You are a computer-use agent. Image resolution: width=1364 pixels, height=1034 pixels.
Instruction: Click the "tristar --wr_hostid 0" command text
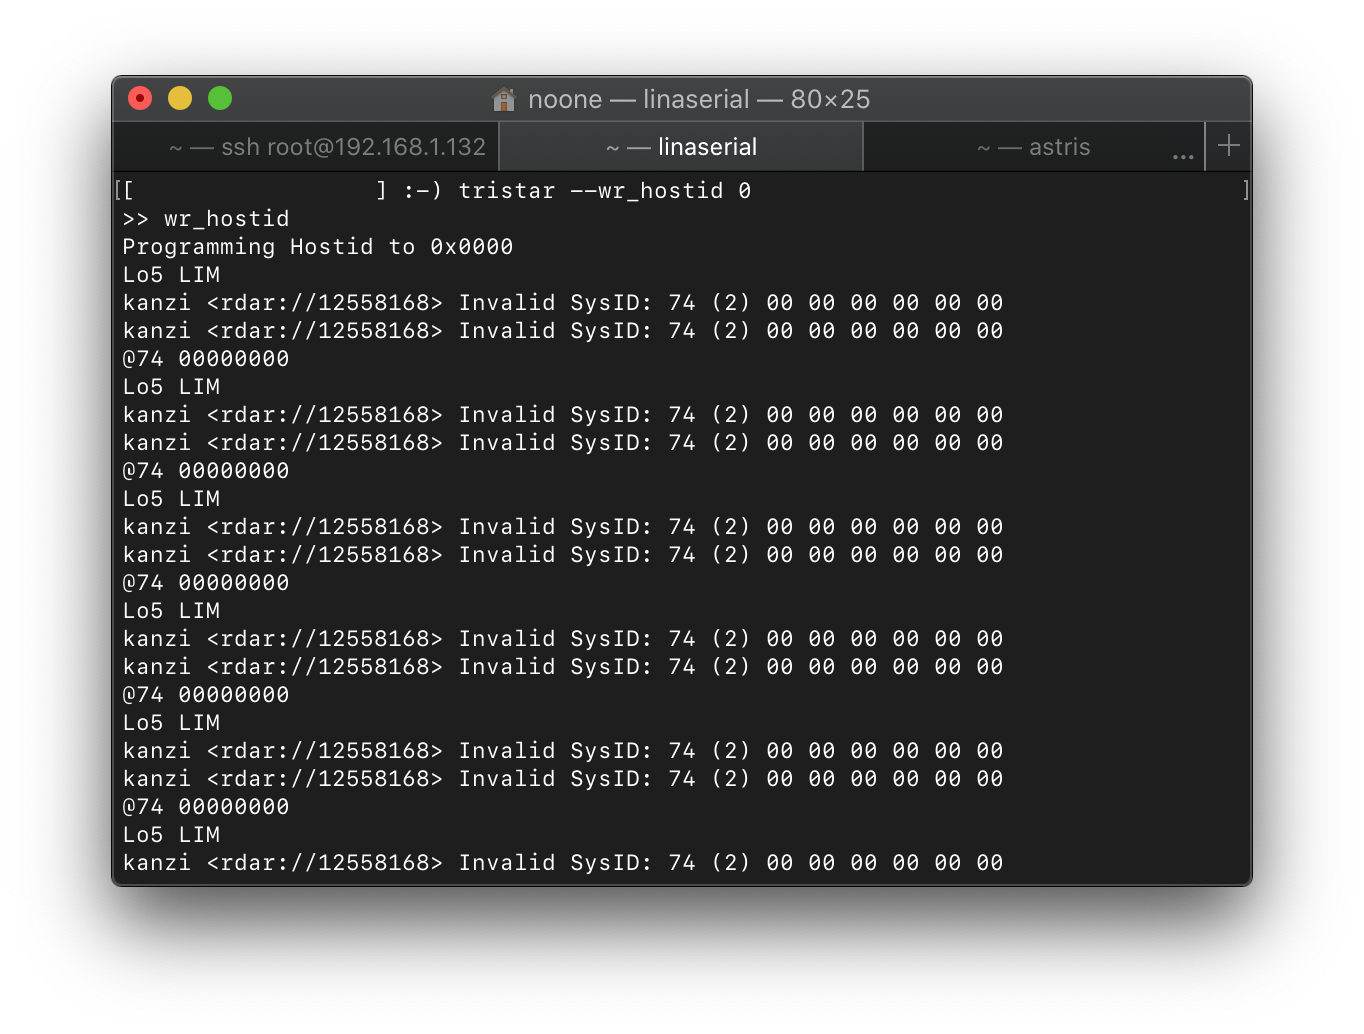[x=604, y=191]
